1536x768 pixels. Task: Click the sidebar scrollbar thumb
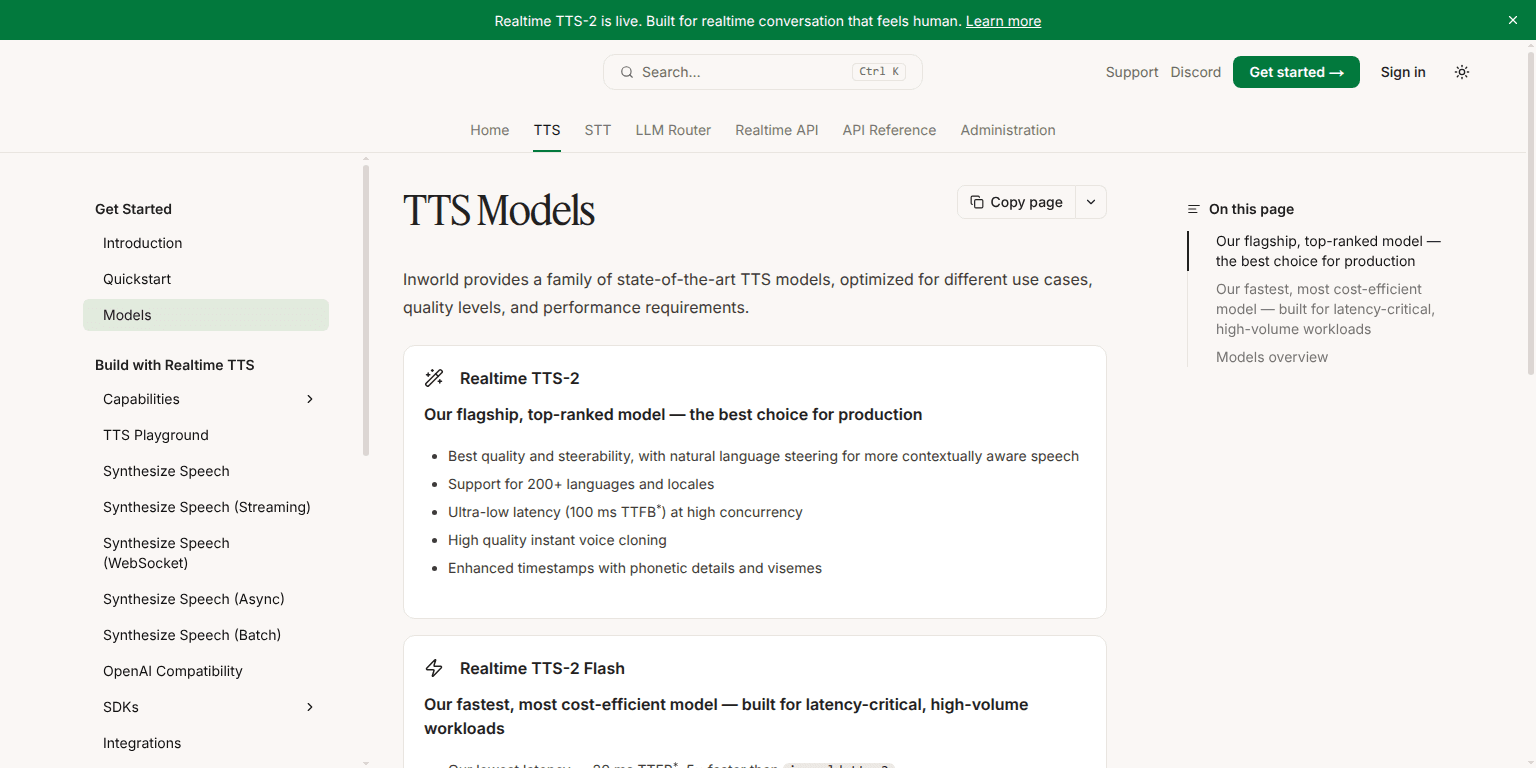point(366,310)
